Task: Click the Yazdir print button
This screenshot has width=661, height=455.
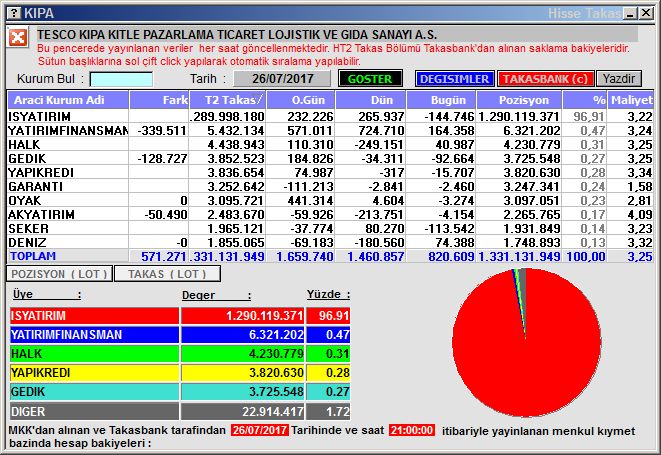Action: [619, 79]
